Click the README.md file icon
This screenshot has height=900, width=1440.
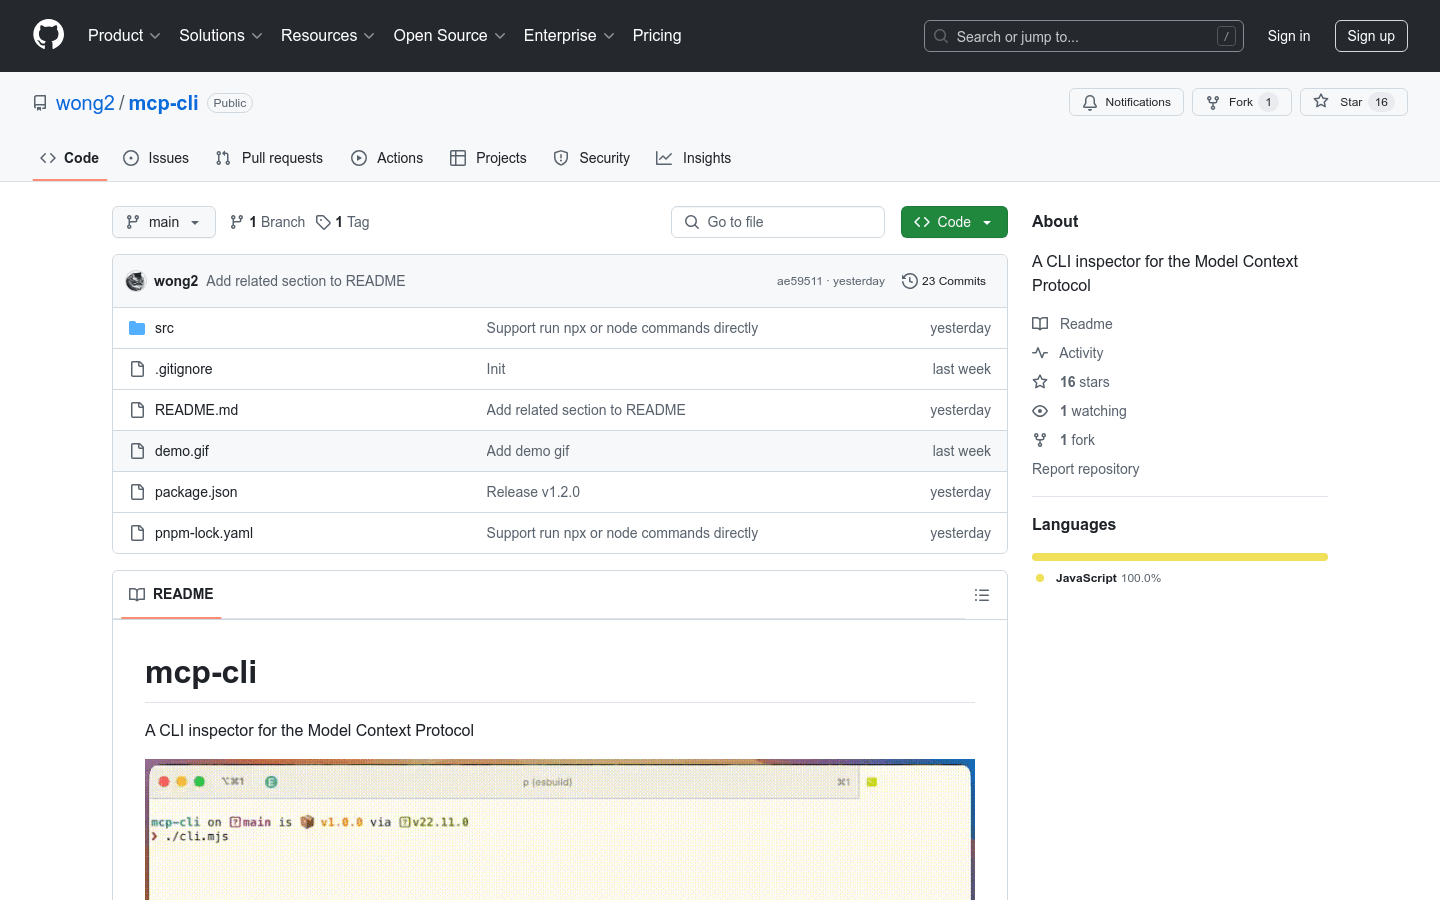pyautogui.click(x=137, y=410)
